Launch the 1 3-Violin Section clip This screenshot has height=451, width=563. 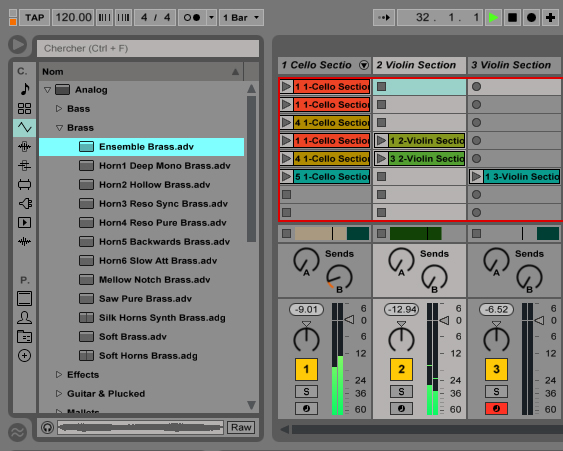[476, 177]
